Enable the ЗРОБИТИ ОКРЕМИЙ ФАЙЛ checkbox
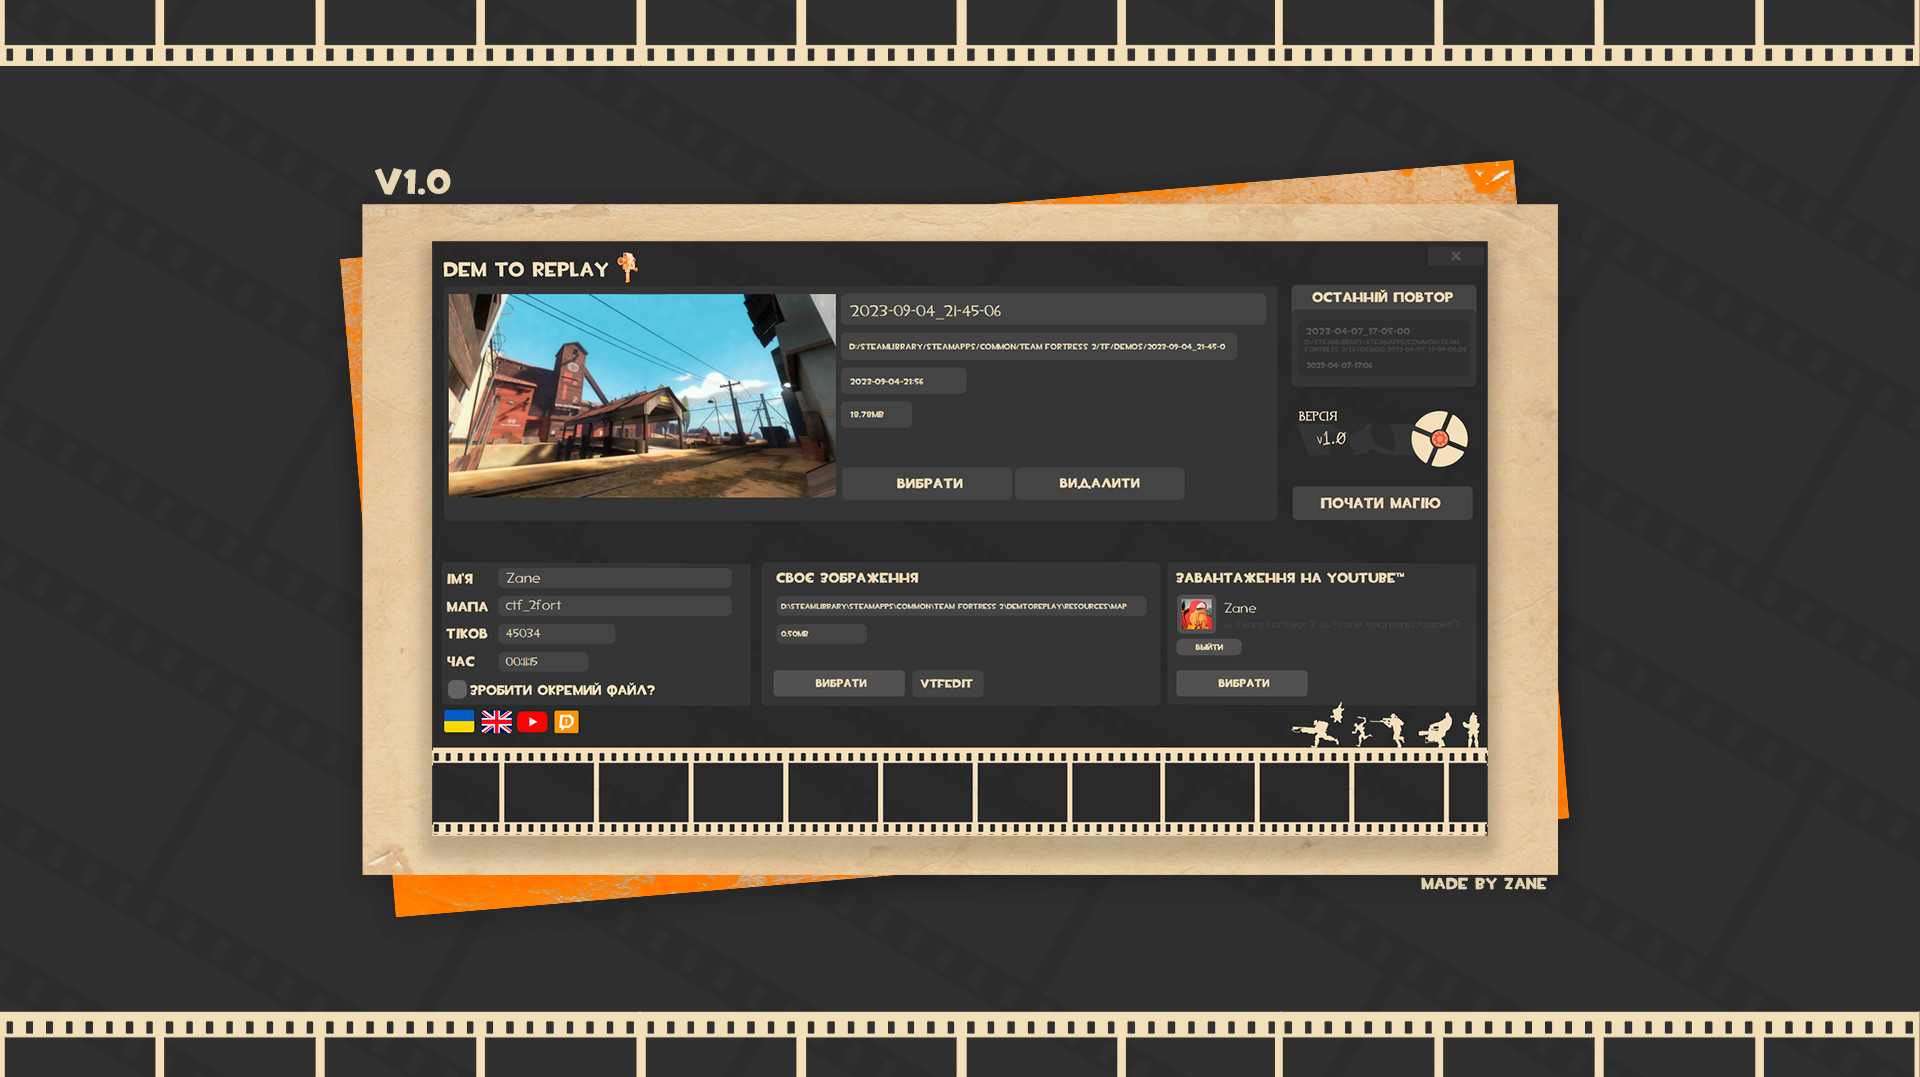The width and height of the screenshot is (1920, 1077). (458, 689)
